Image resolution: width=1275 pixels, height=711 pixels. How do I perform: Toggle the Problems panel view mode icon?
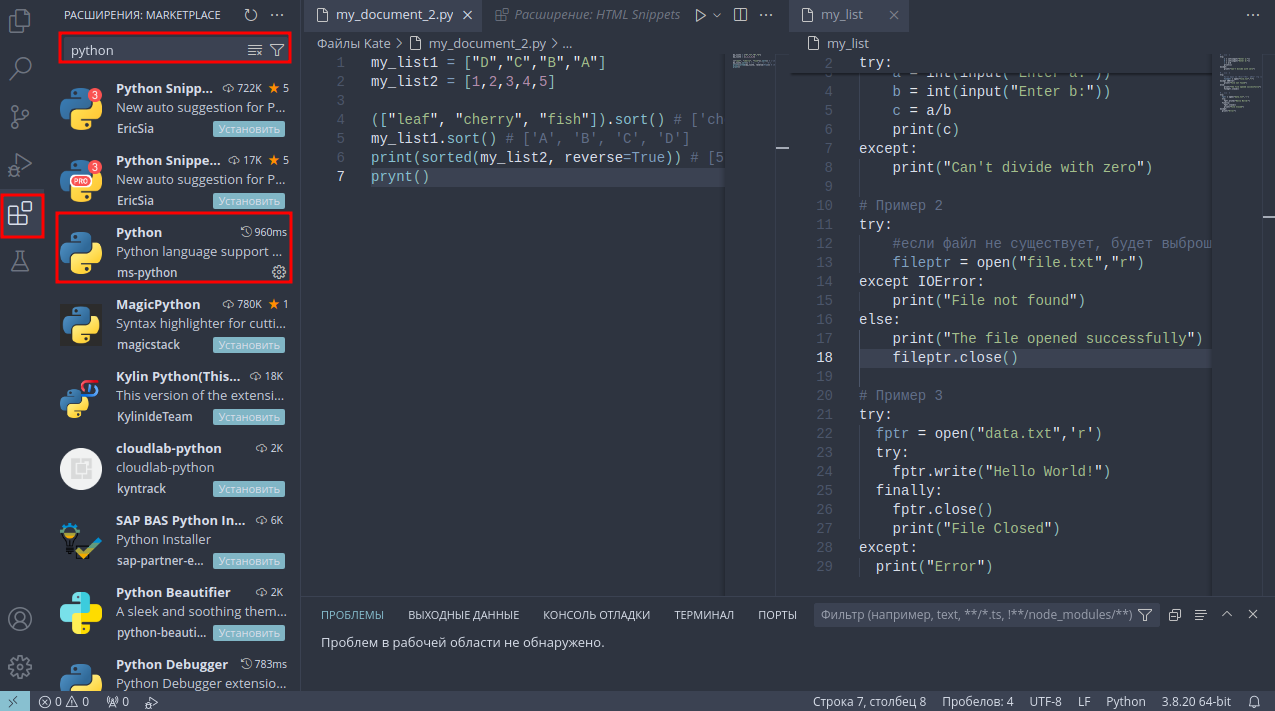click(1201, 615)
